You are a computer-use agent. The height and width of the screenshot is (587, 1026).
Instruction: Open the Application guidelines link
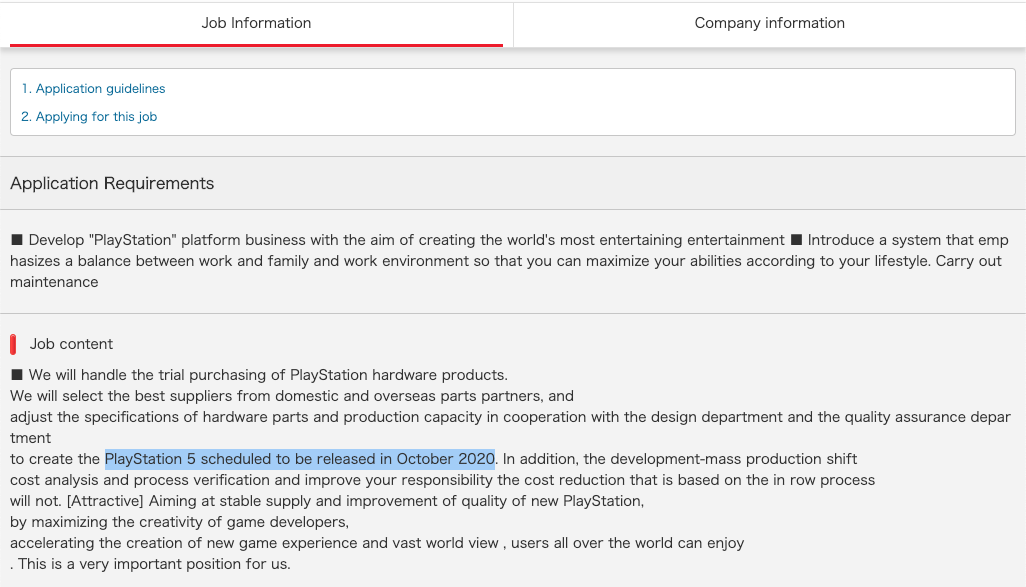94,88
